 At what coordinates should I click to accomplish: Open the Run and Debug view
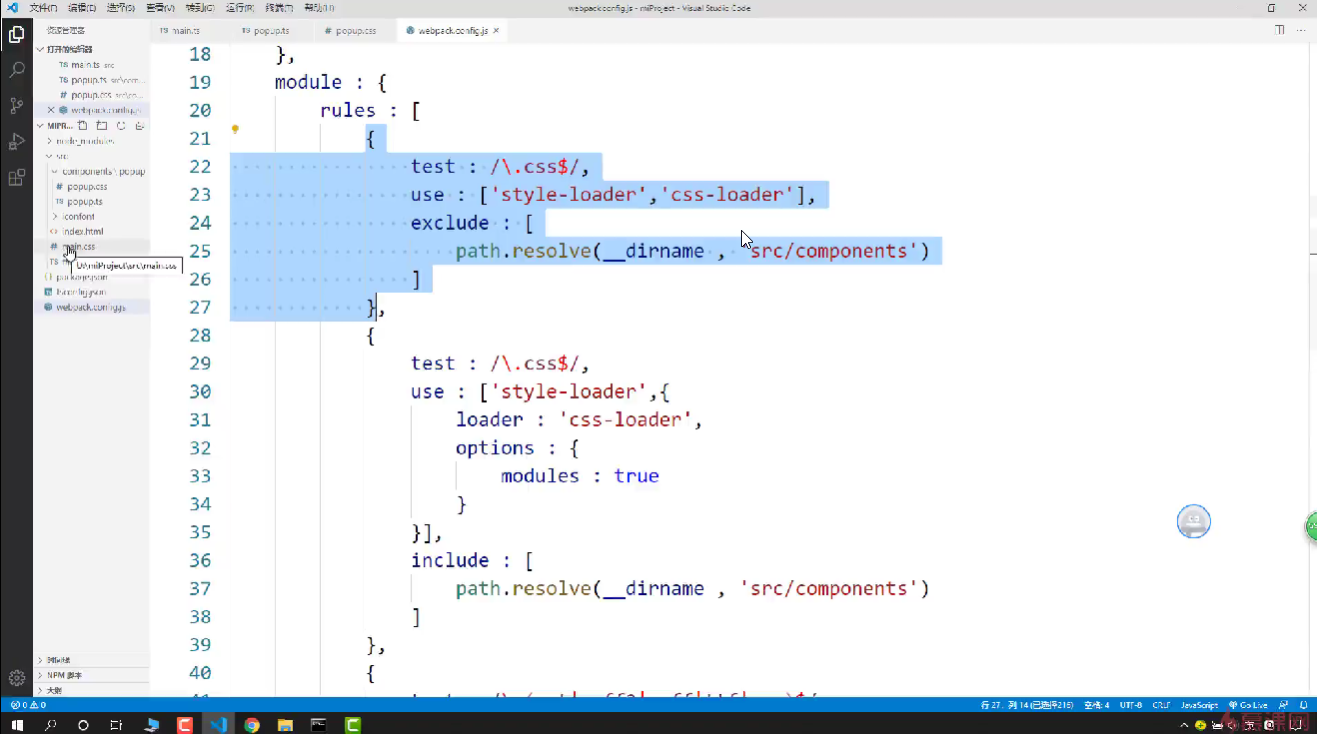click(x=16, y=142)
